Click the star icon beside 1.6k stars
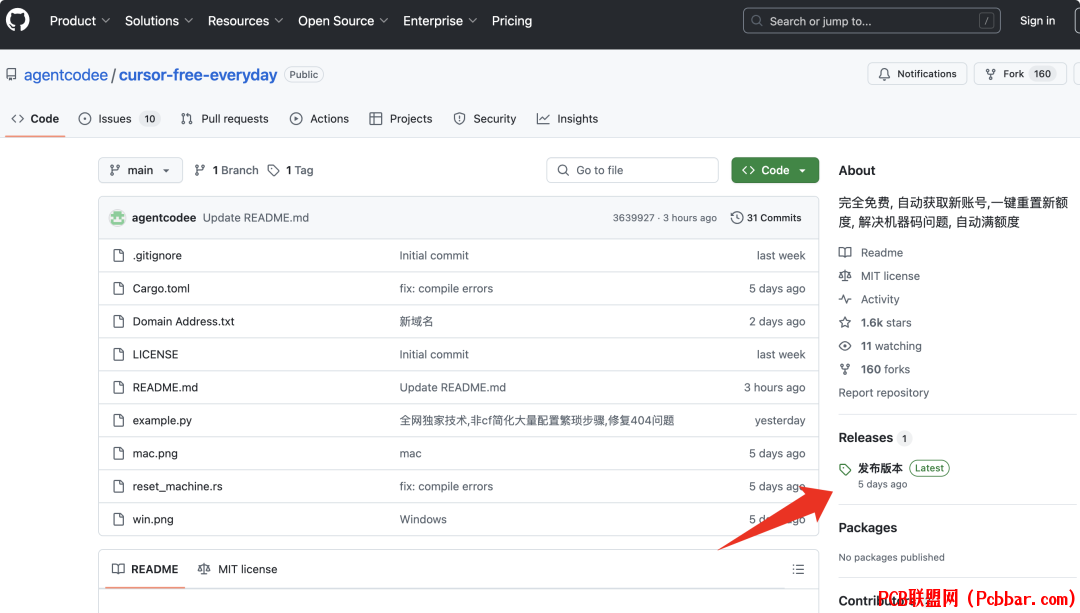This screenshot has height=613, width=1080. pyautogui.click(x=845, y=323)
